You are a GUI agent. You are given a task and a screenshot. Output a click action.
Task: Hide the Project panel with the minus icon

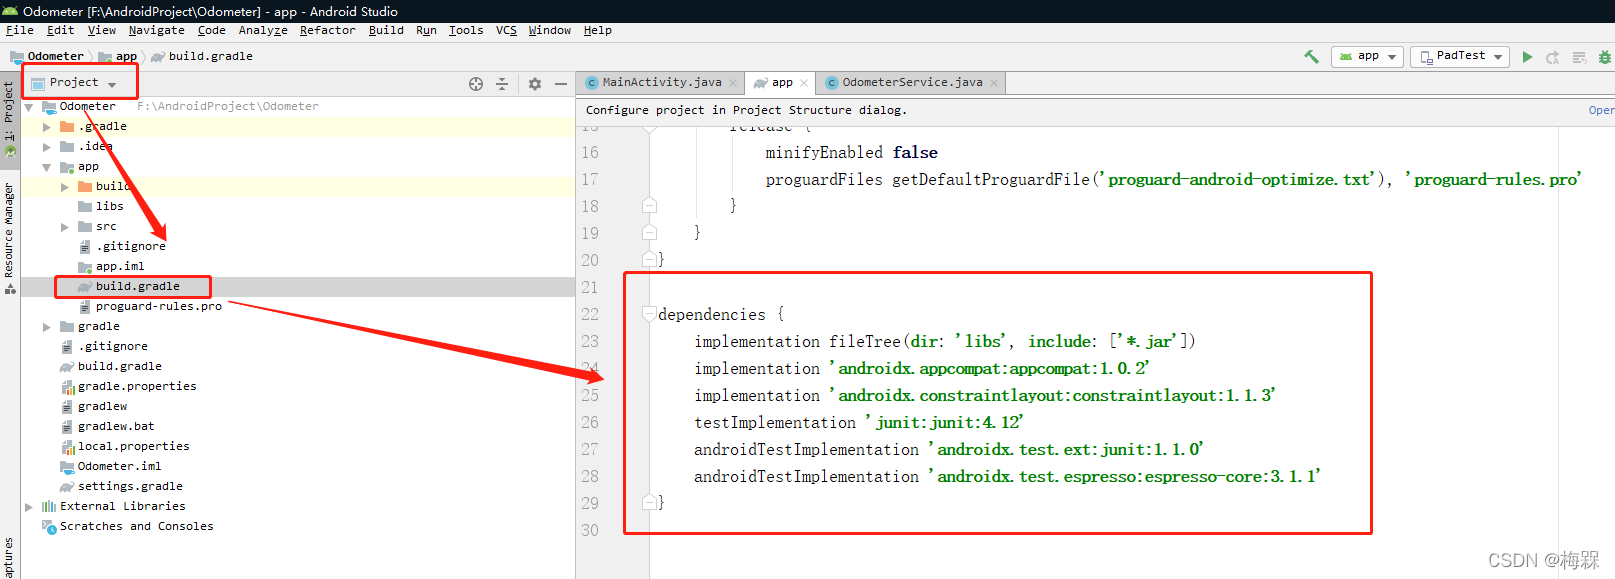tap(561, 84)
